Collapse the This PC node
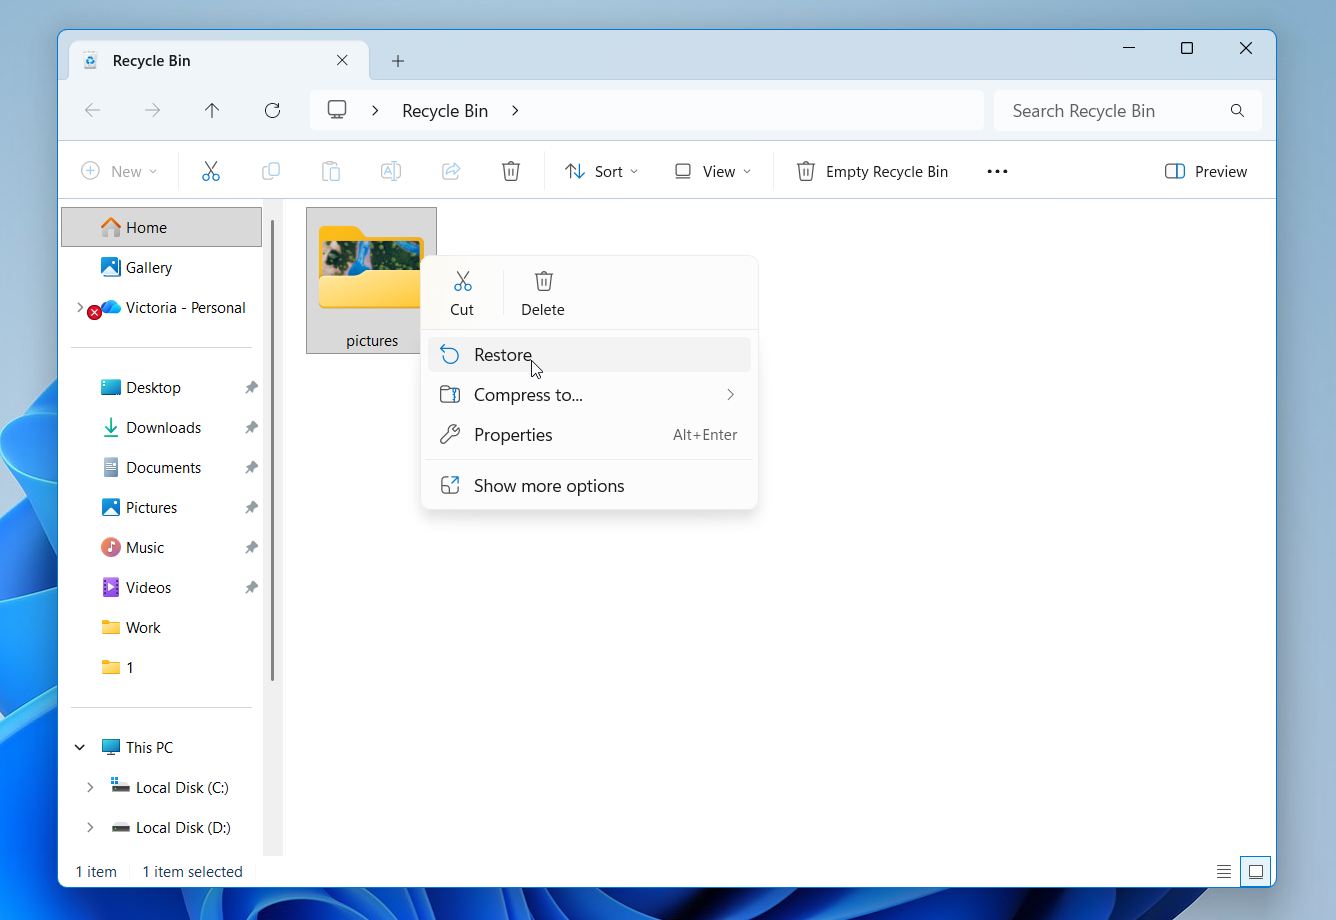 [80, 747]
